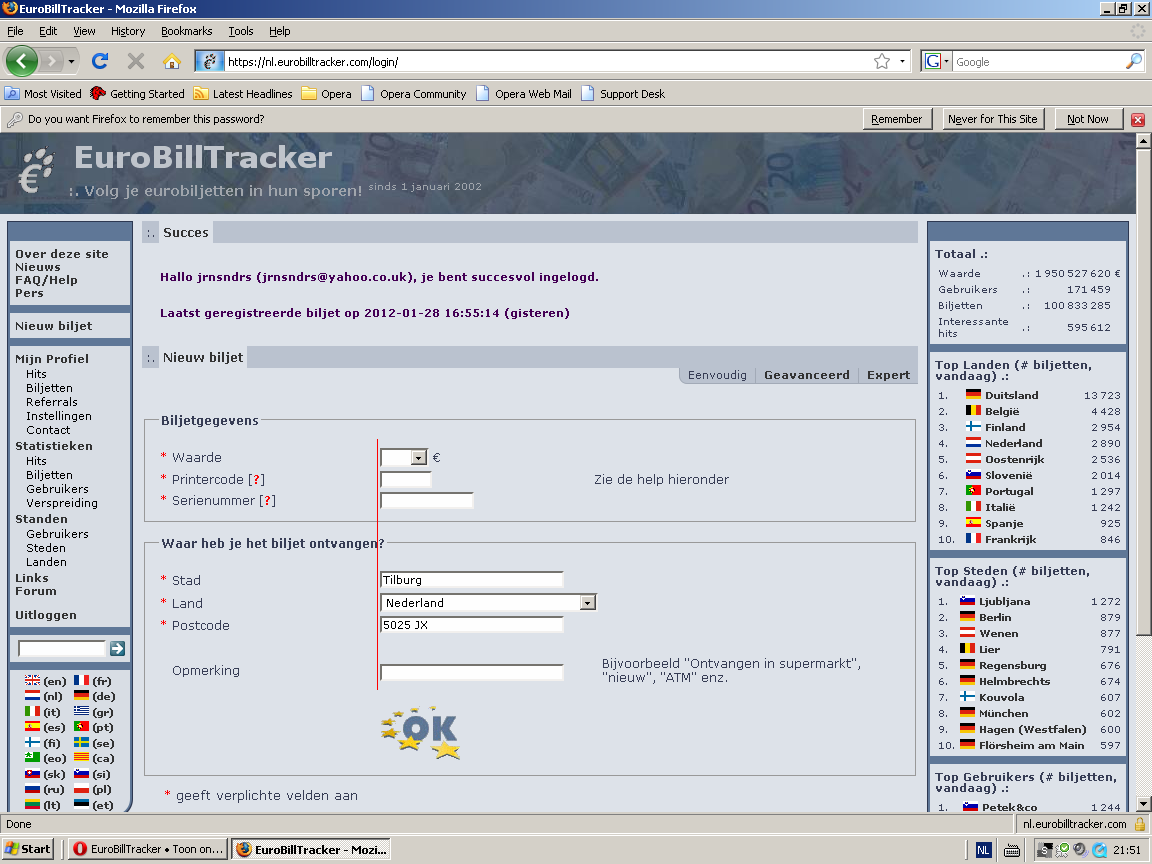The image size is (1152, 864).
Task: Close the password notification bar
Action: (1138, 120)
